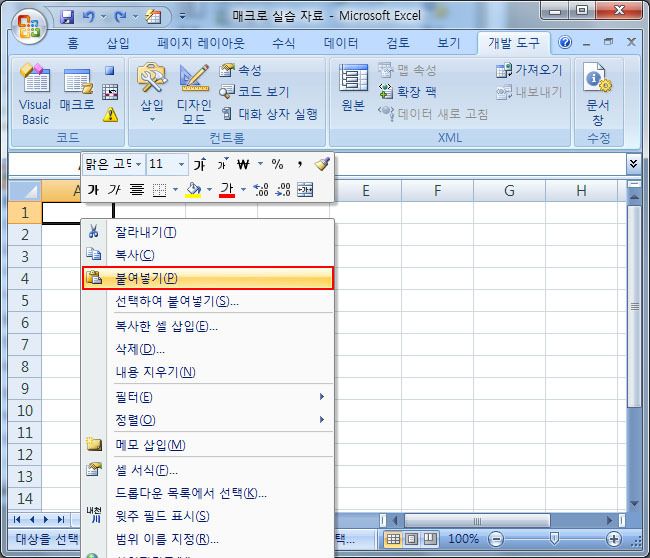The height and width of the screenshot is (558, 650).
Task: Expand currency format dropdown arrow
Action: (260, 164)
